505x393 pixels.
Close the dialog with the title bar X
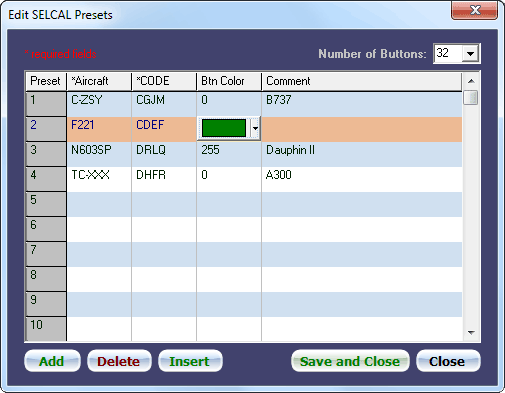(474, 10)
